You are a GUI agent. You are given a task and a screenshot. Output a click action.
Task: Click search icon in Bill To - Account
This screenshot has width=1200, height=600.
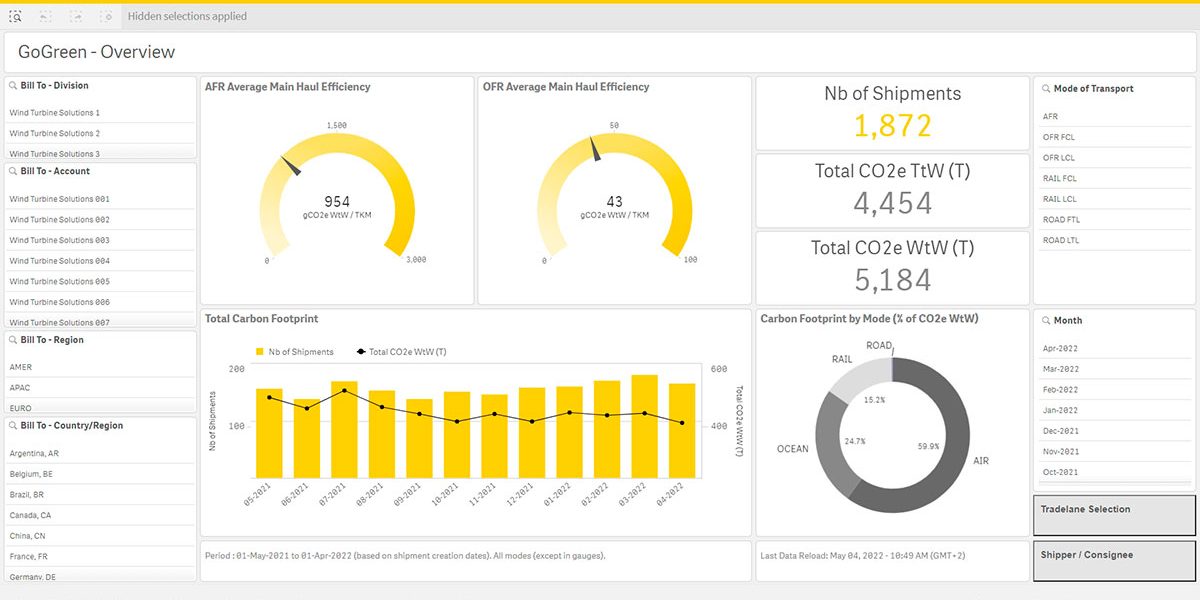tap(12, 172)
